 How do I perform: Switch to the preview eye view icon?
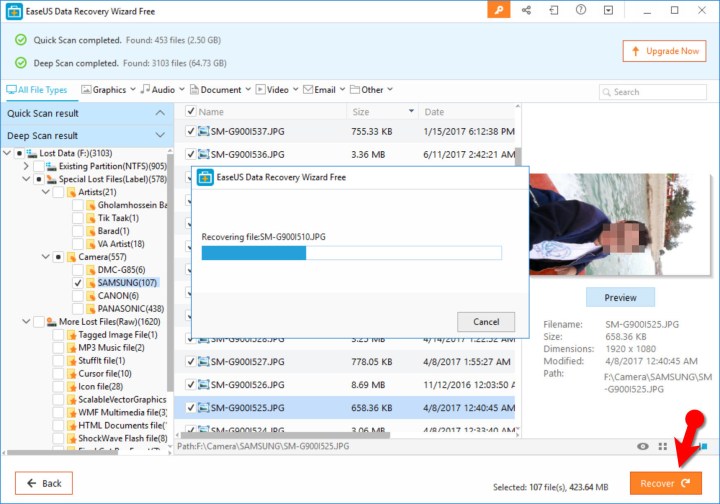click(641, 446)
